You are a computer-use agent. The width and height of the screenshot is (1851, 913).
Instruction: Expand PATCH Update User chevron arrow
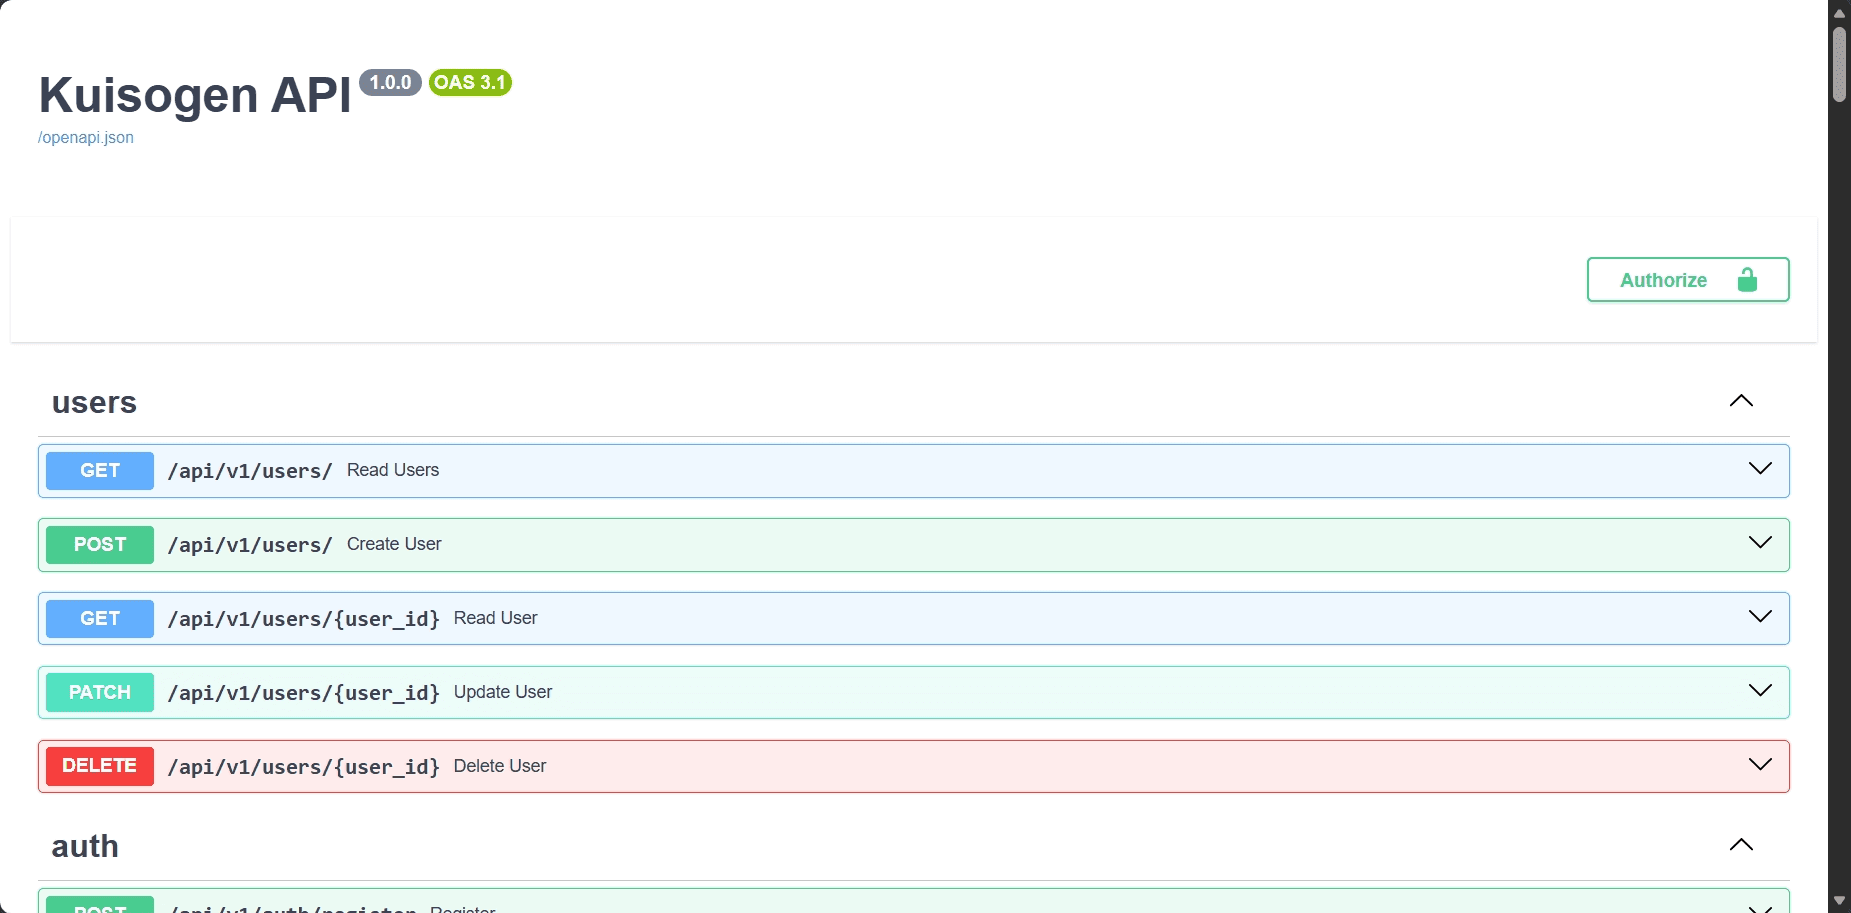pos(1760,691)
